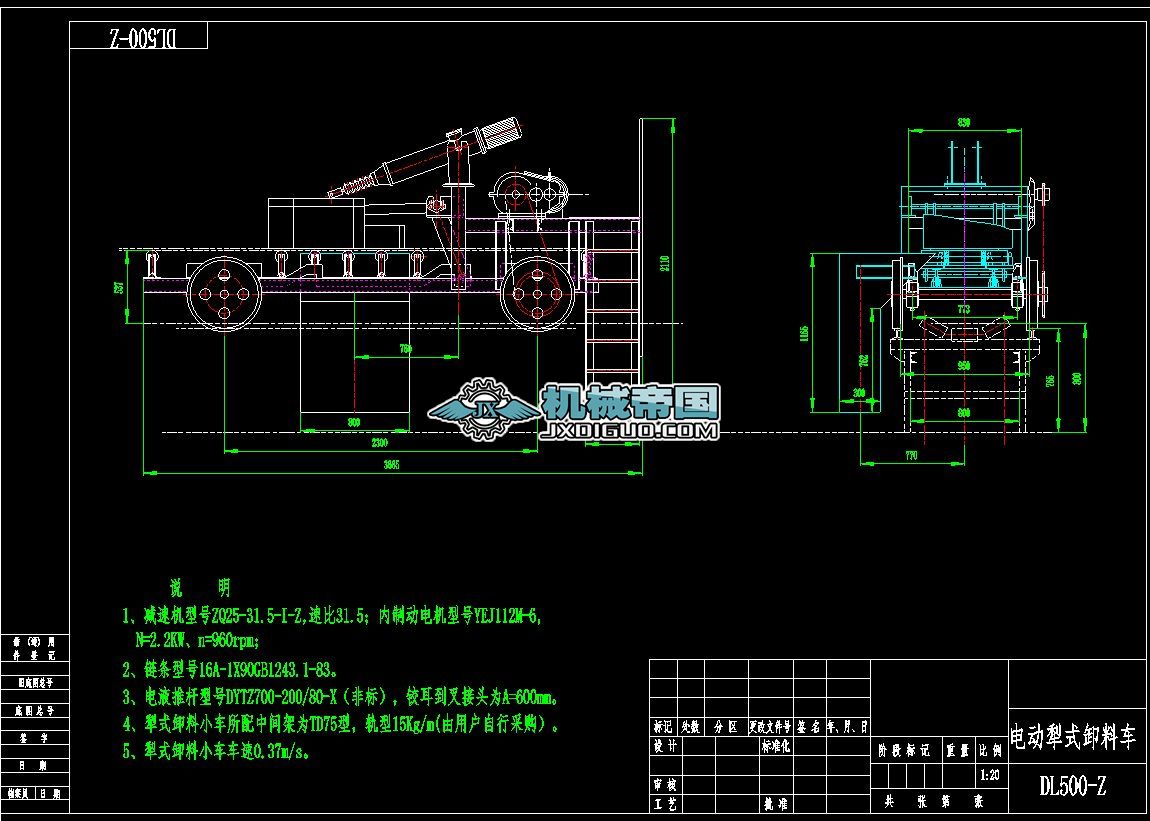Pick the inclined electric push rod
This screenshot has height=821, width=1150.
(432, 158)
